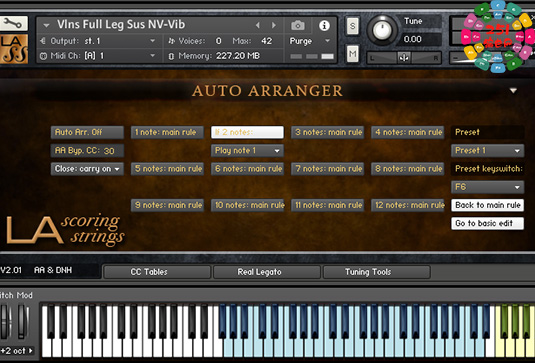The width and height of the screenshot is (535, 363).
Task: Select the 1 note: main rule button
Action: tap(167, 132)
